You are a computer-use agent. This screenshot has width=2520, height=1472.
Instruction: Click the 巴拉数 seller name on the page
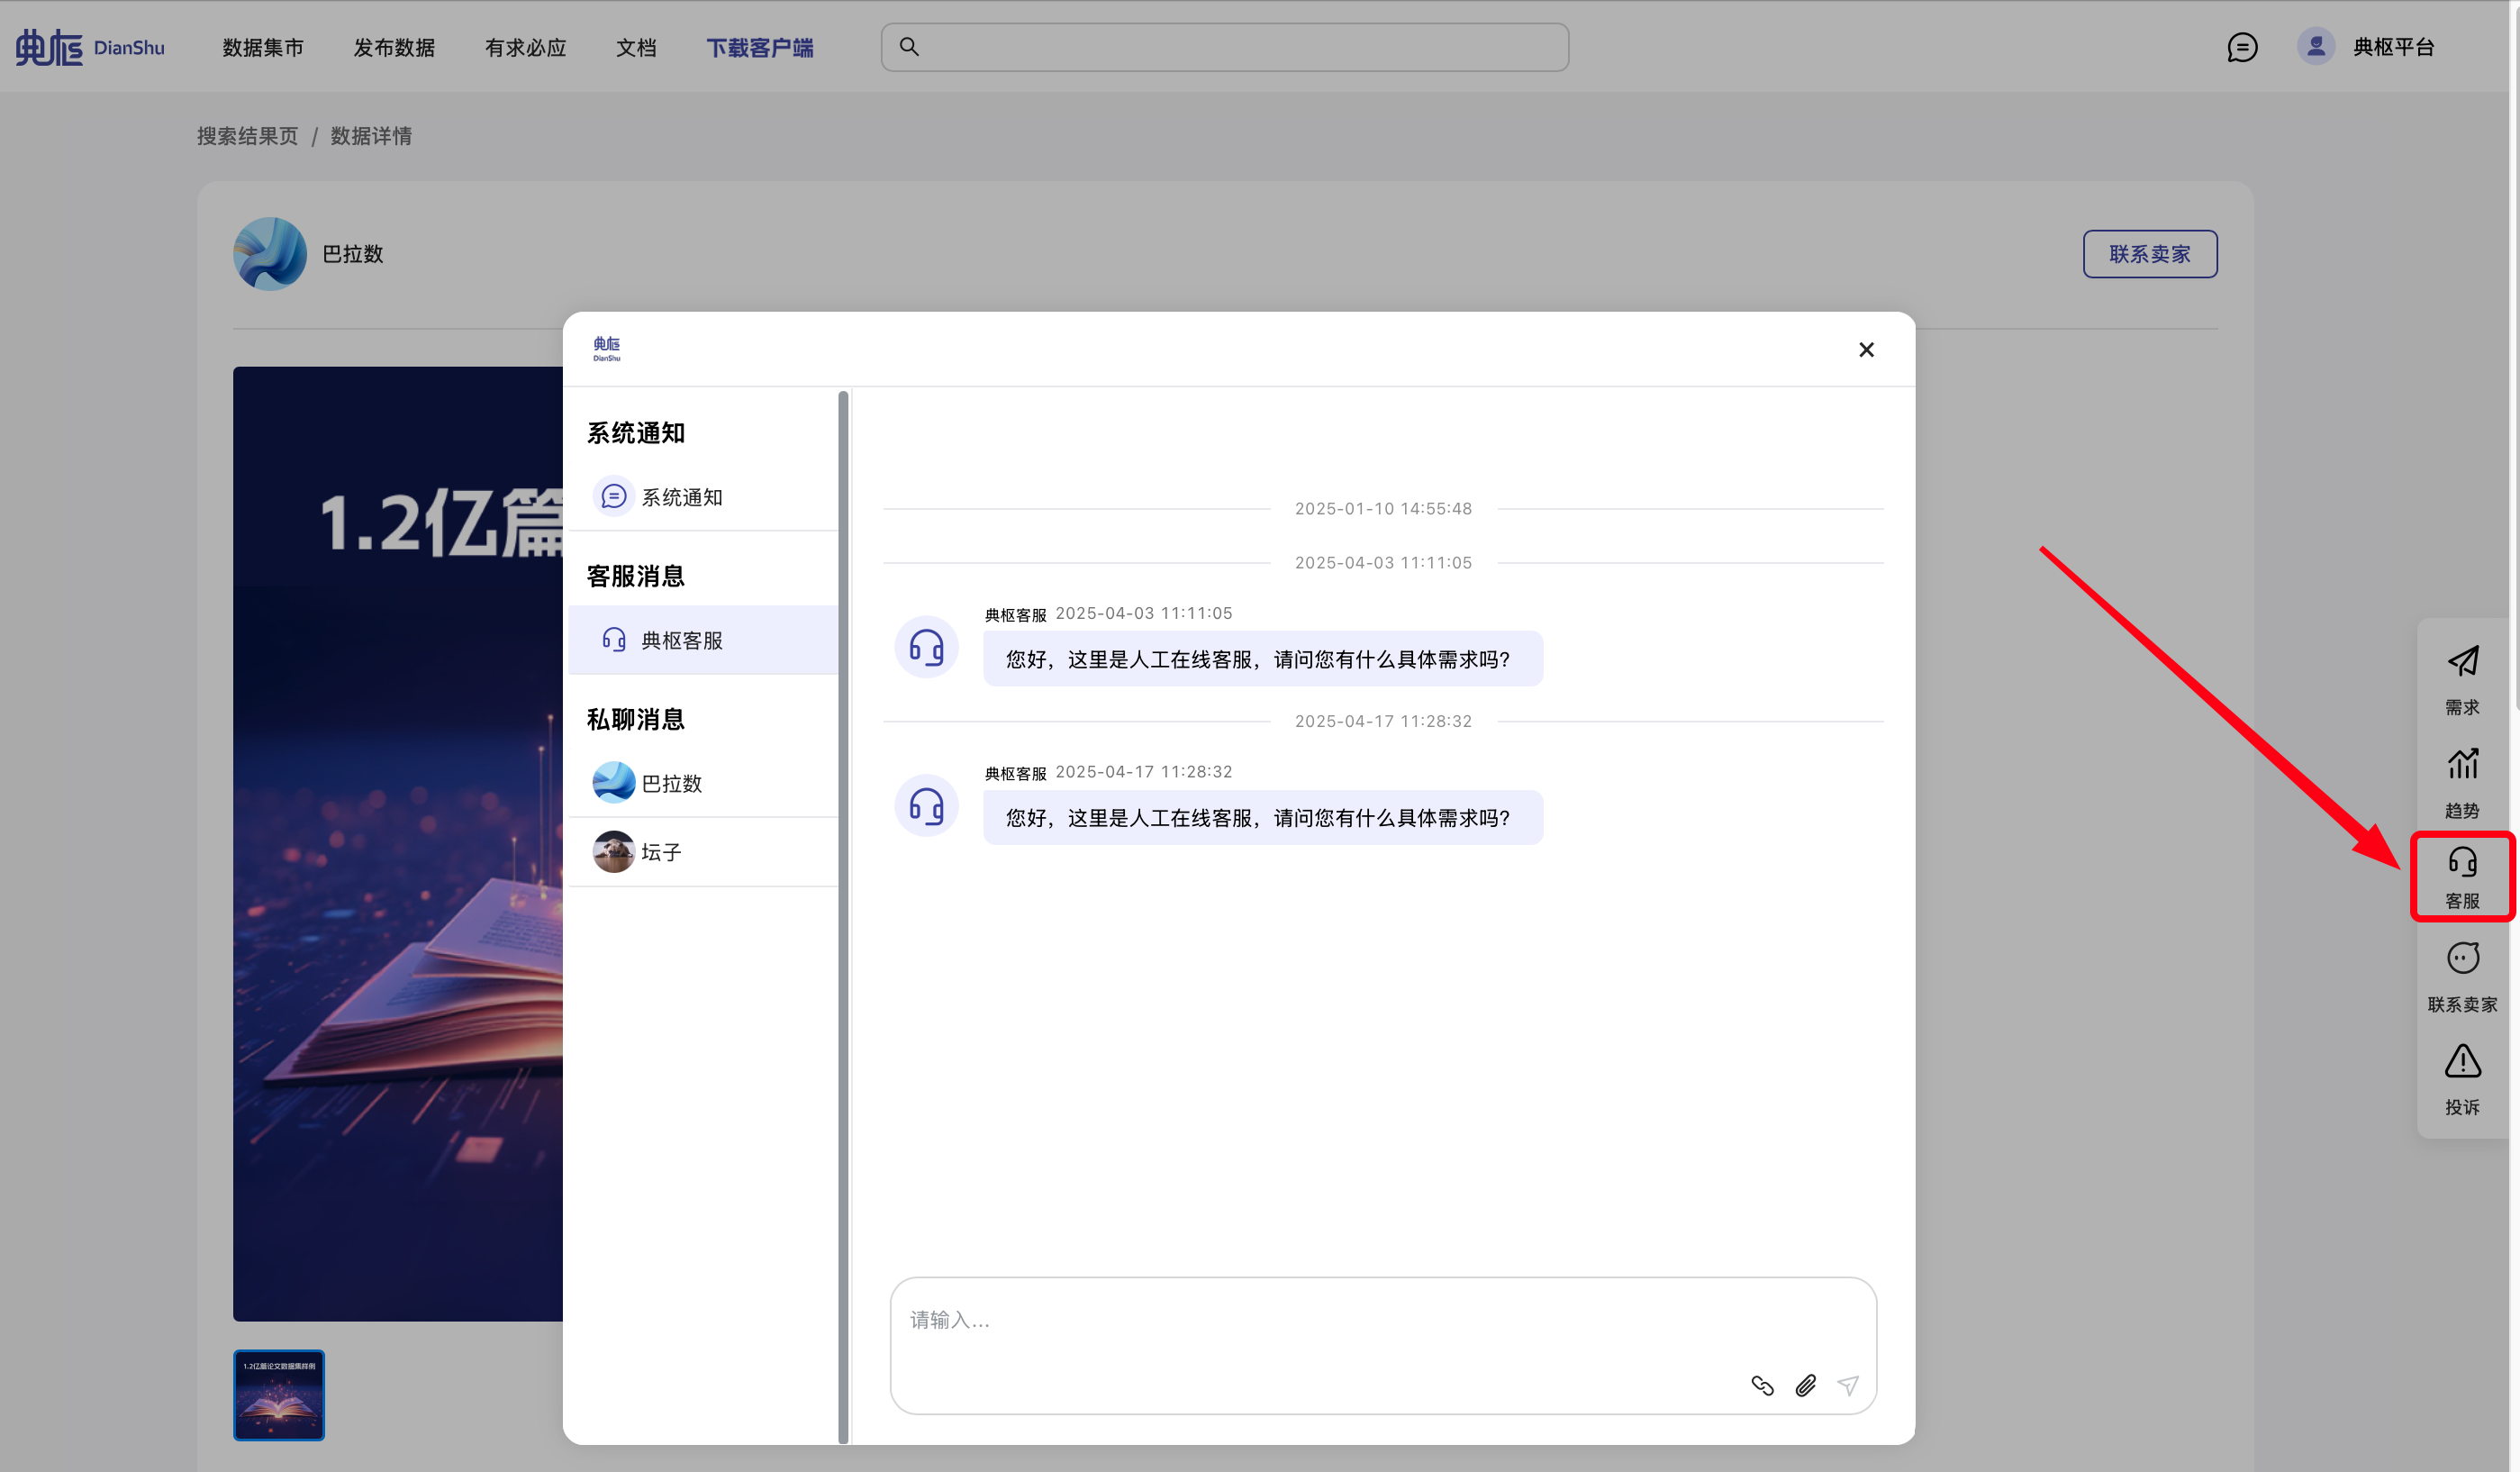click(352, 254)
